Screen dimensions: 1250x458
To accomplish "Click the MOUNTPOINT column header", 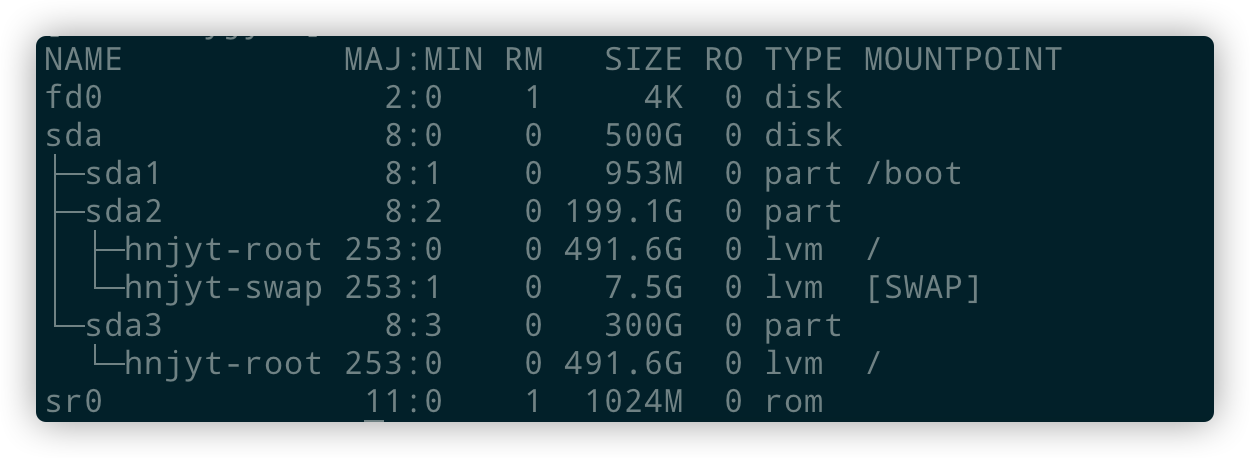I will (x=963, y=60).
